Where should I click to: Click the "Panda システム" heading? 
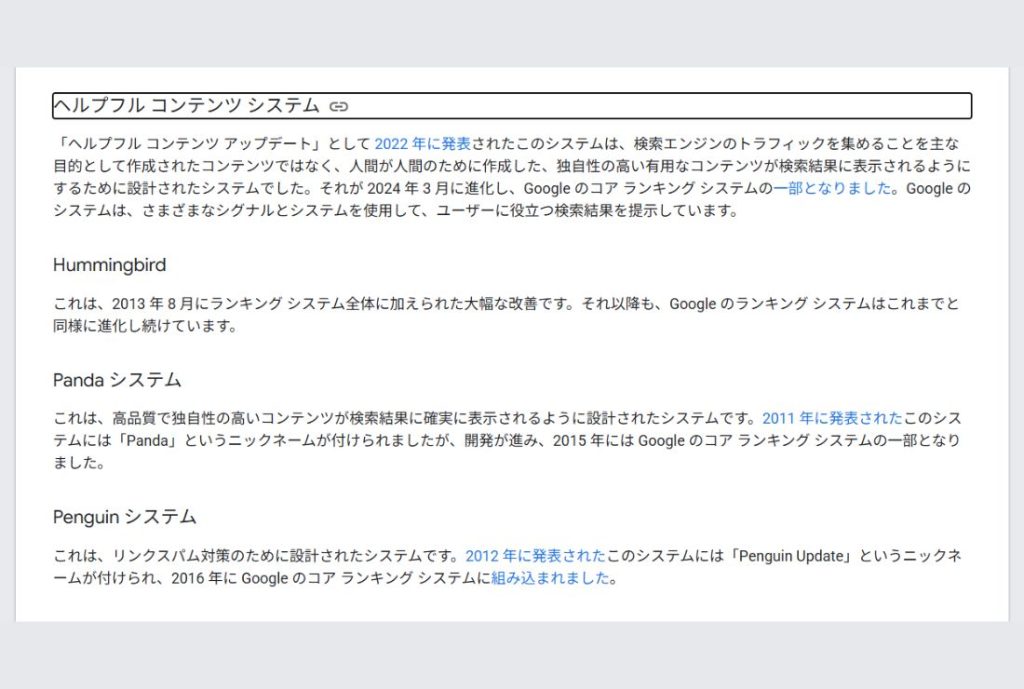(117, 379)
